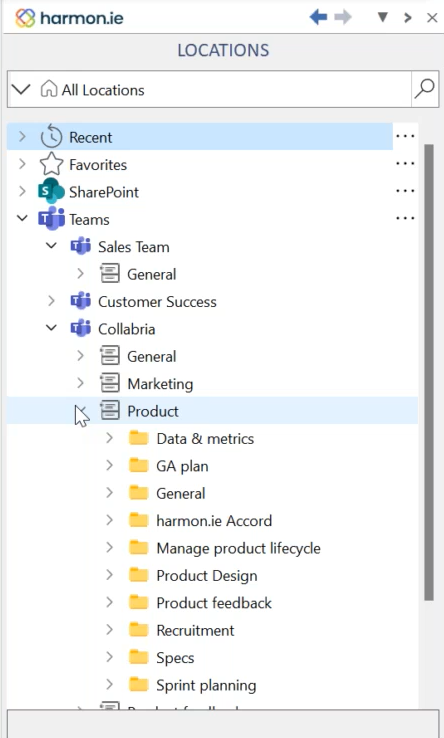This screenshot has height=738, width=444.
Task: Select the Teams label
Action: click(89, 219)
